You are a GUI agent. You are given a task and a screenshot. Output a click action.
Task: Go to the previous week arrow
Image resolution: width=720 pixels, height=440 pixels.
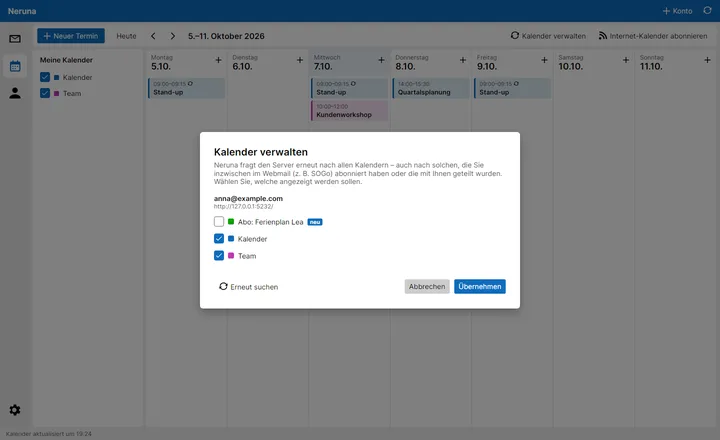click(153, 36)
